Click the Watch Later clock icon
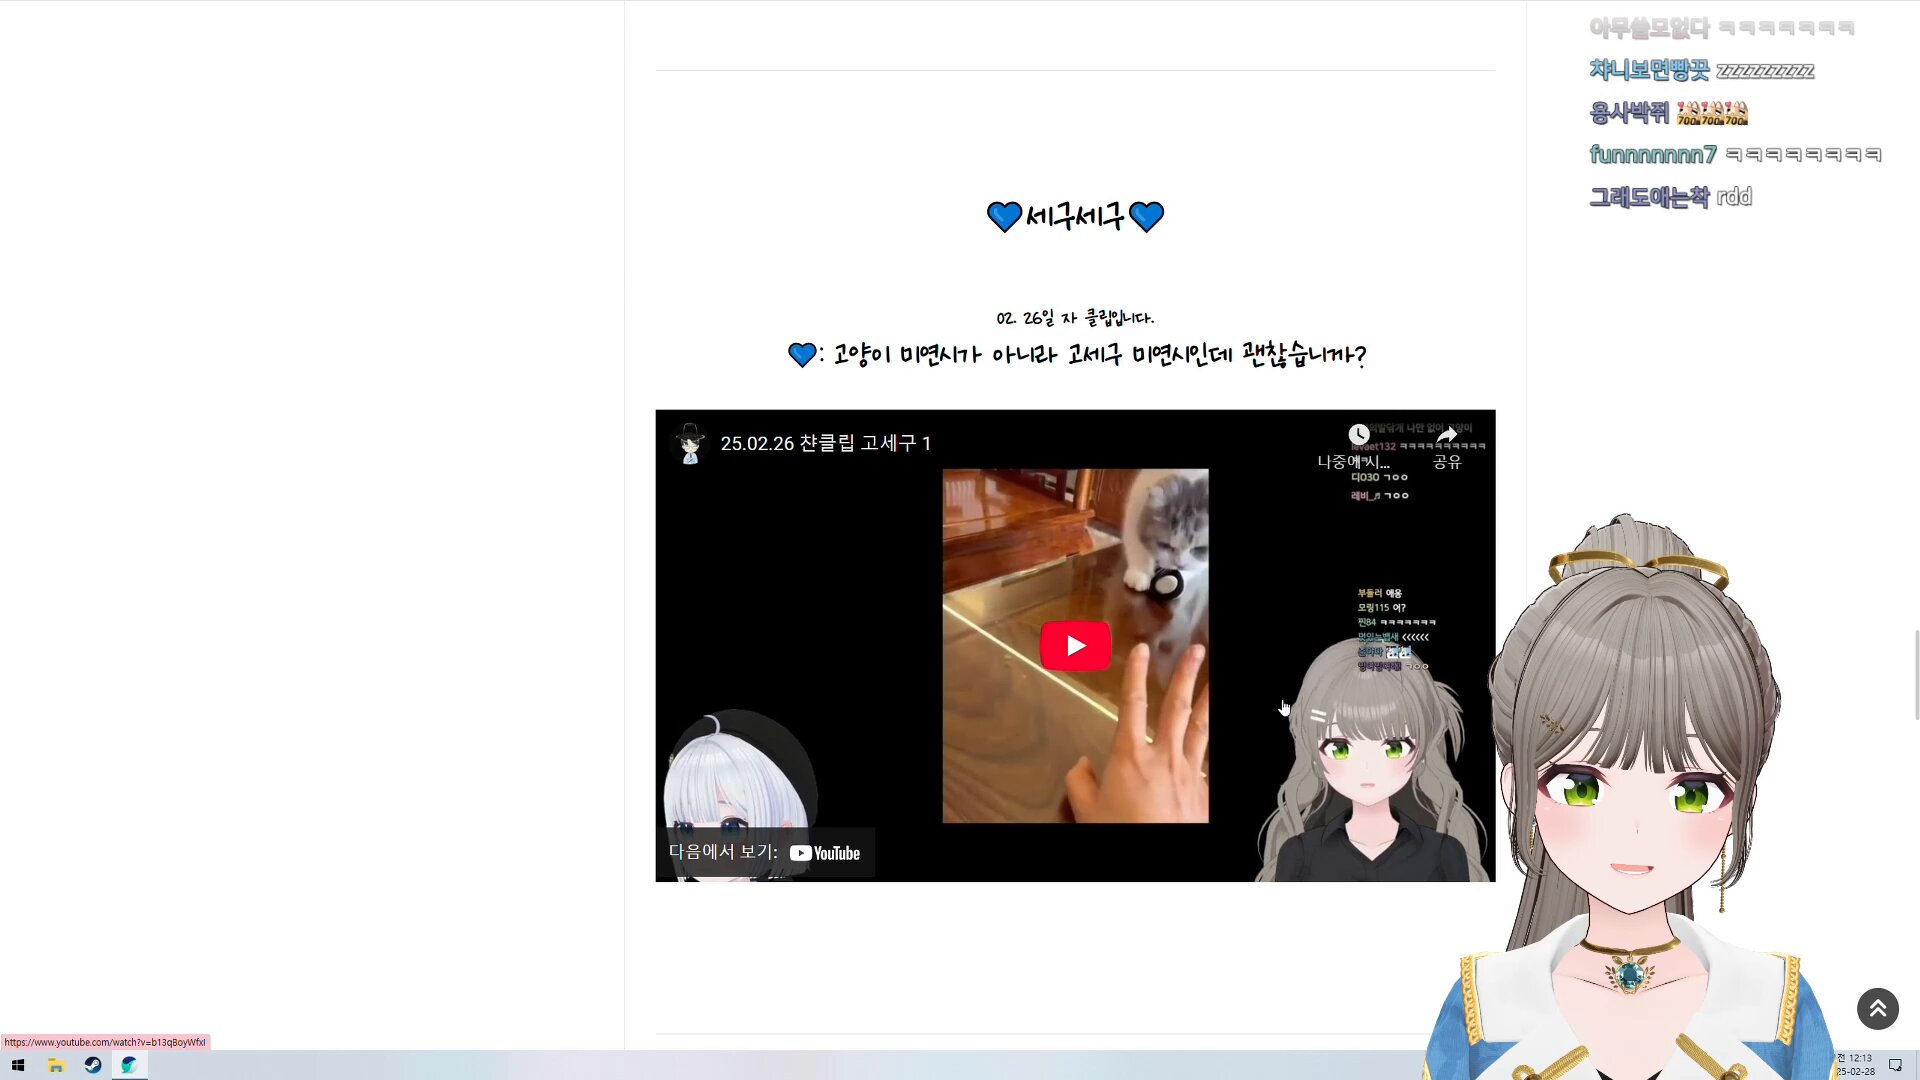Screen dimensions: 1920x1080 coord(1358,435)
